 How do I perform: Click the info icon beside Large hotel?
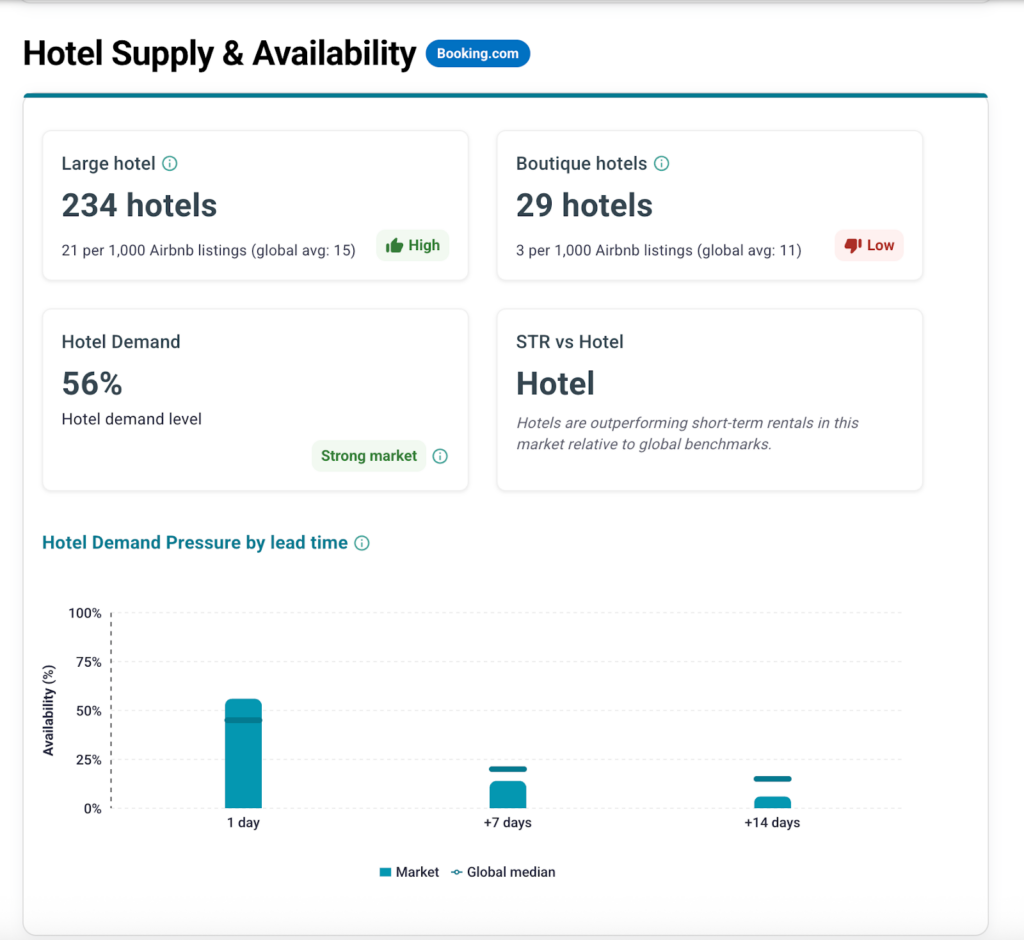(x=170, y=164)
